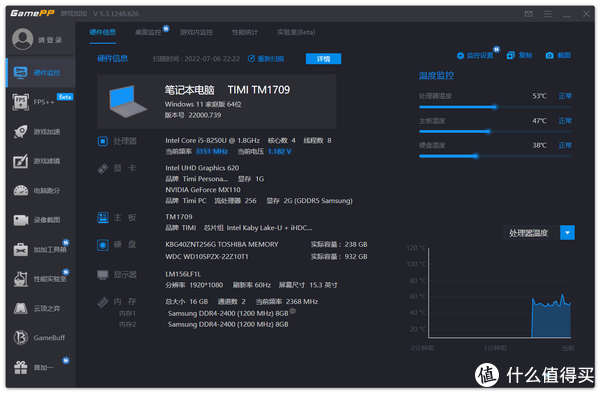This screenshot has height=393, width=600.
Task: Click the 温度监控 section heading
Action: coord(436,75)
